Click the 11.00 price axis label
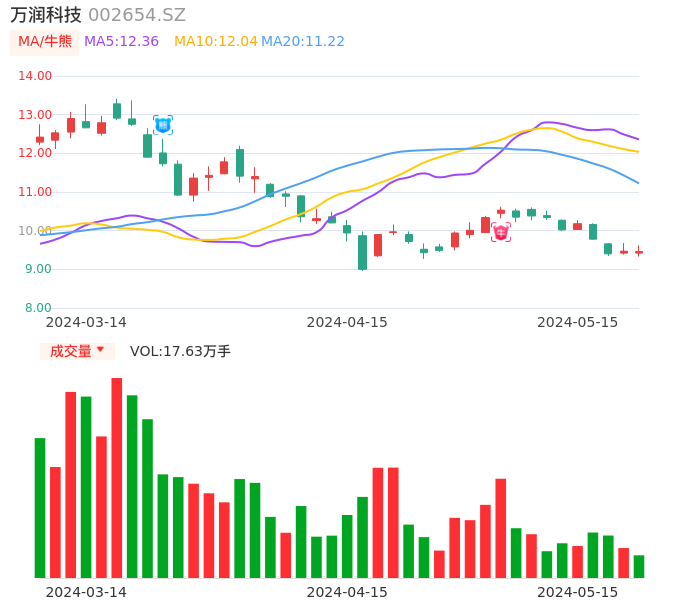The height and width of the screenshot is (606, 686). [x=35, y=192]
